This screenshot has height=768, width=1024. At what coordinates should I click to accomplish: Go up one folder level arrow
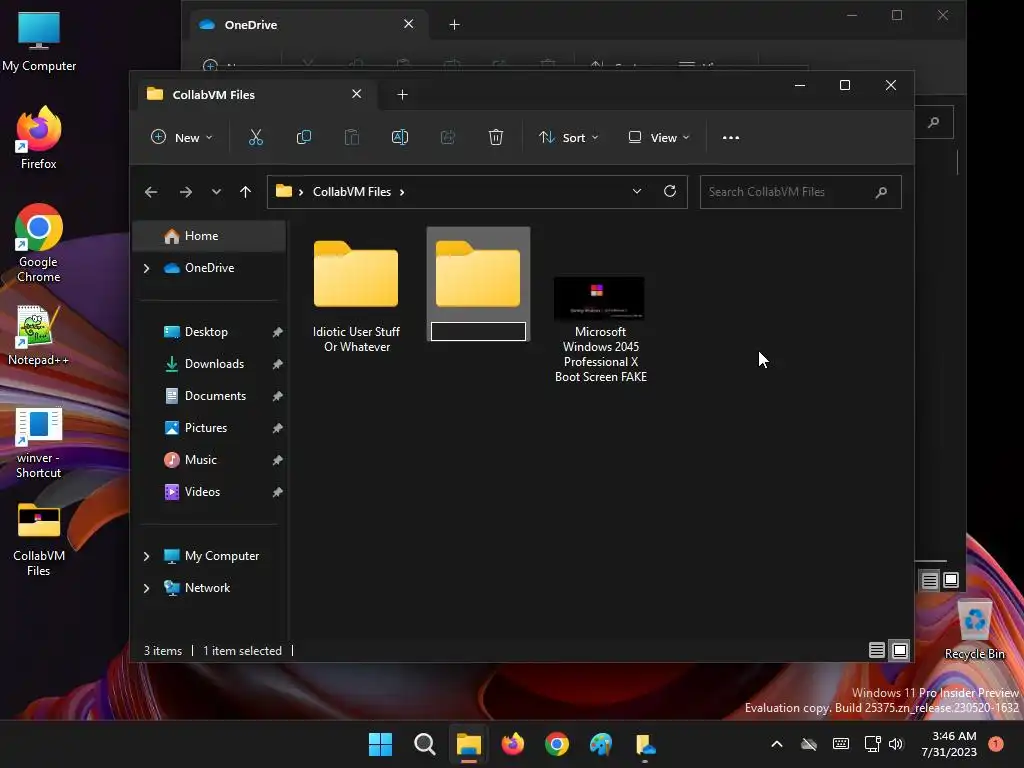click(x=246, y=192)
